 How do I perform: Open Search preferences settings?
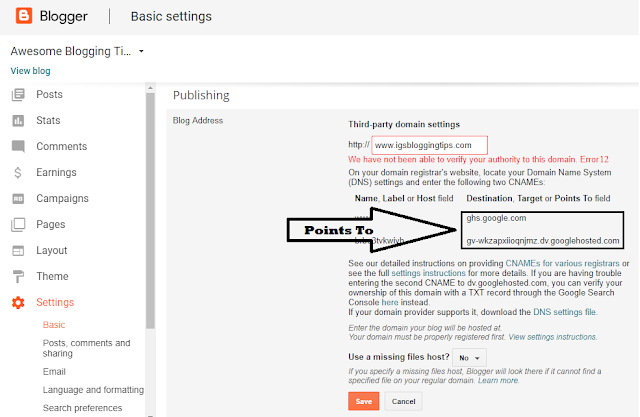pyautogui.click(x=82, y=408)
